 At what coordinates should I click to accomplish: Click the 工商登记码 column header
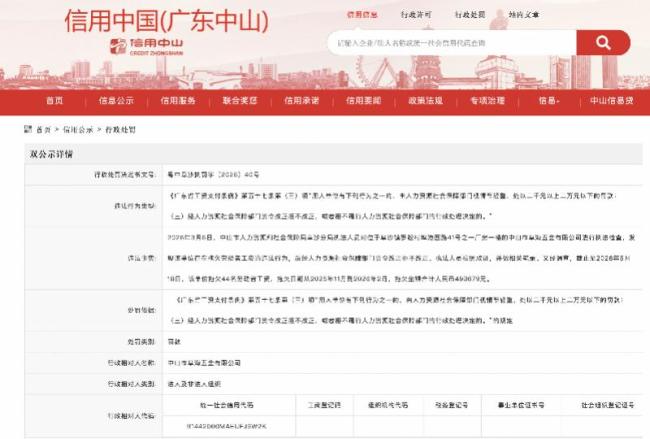coord(324,405)
